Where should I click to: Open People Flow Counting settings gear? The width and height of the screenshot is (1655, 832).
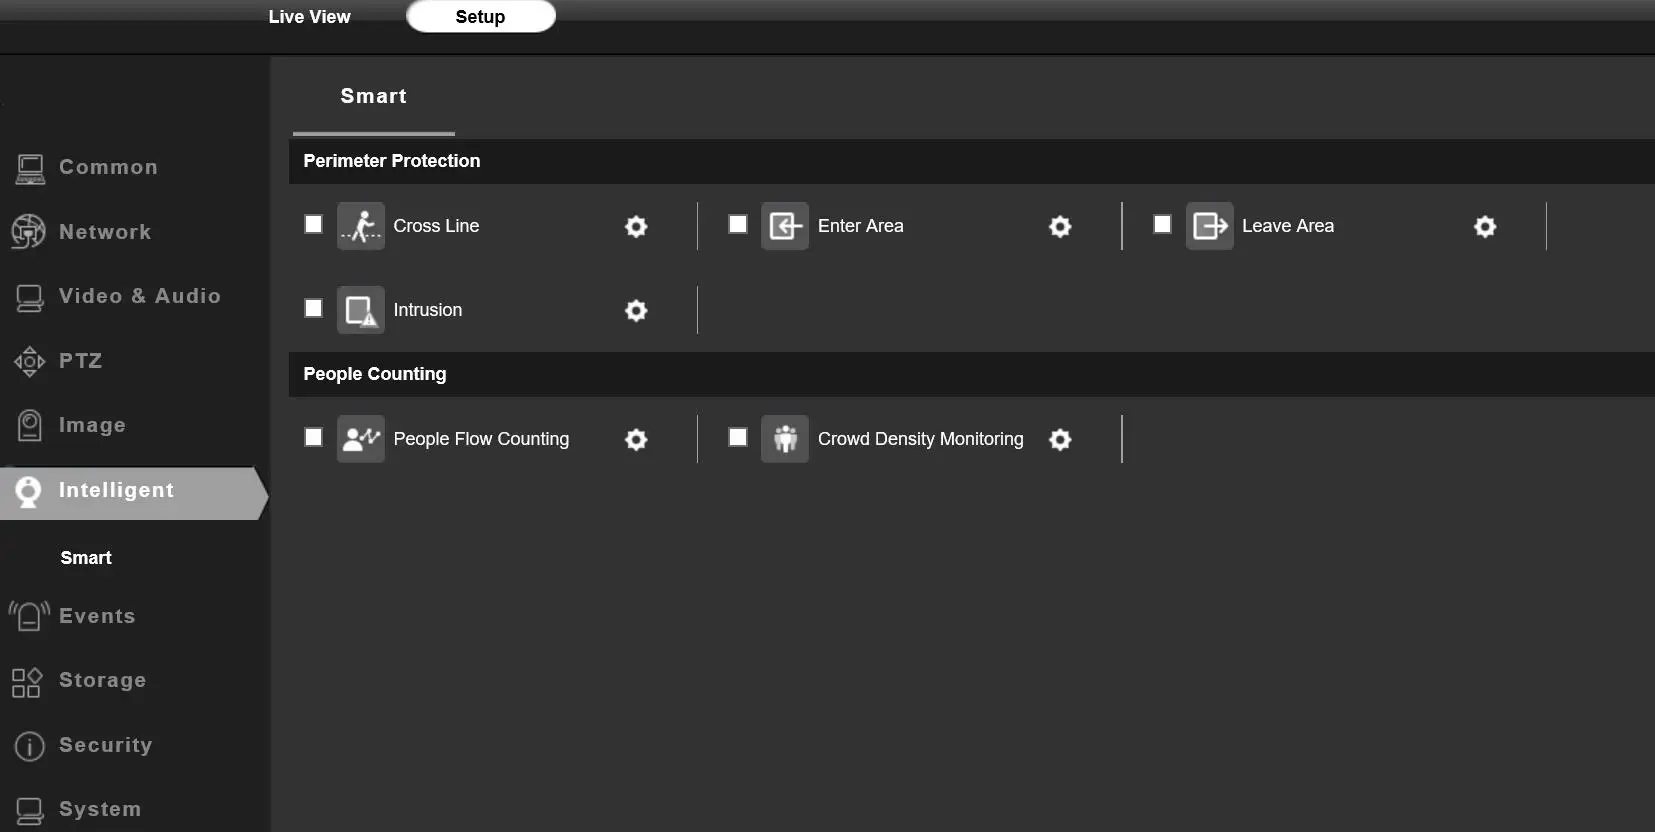(x=636, y=440)
